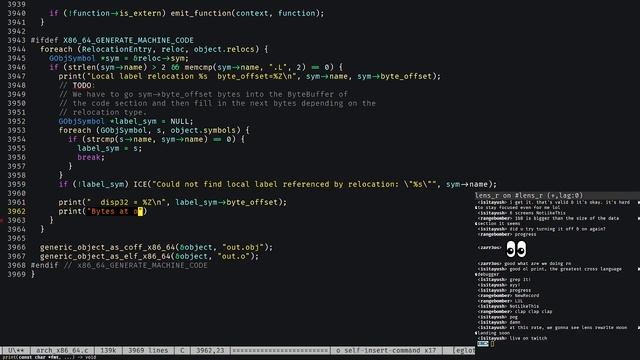Click chat message 'good what are we doing rn'
This screenshot has height=360, width=640.
click(x=538, y=264)
